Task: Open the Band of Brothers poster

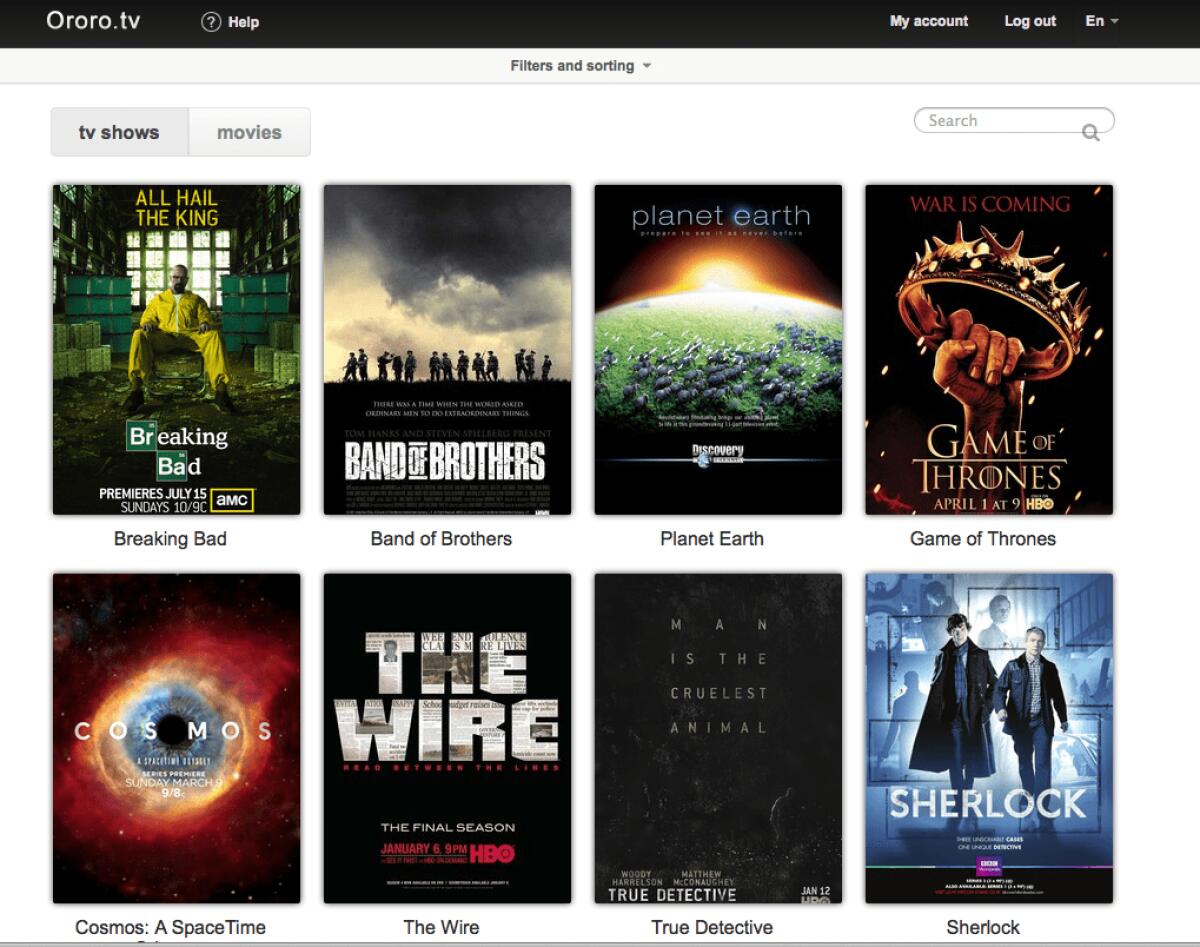Action: coord(447,350)
